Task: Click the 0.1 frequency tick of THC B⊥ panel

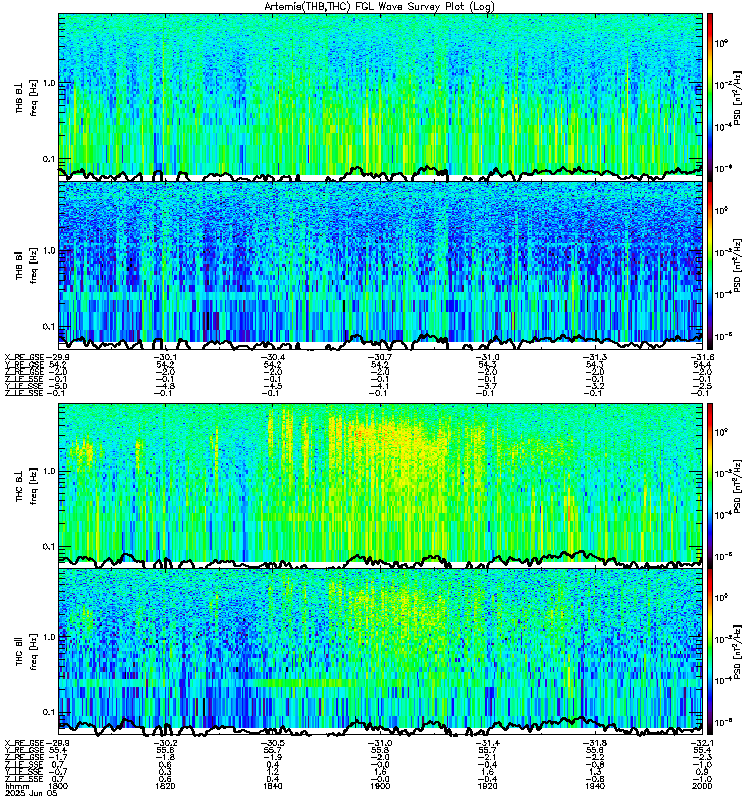Action: coord(49,546)
